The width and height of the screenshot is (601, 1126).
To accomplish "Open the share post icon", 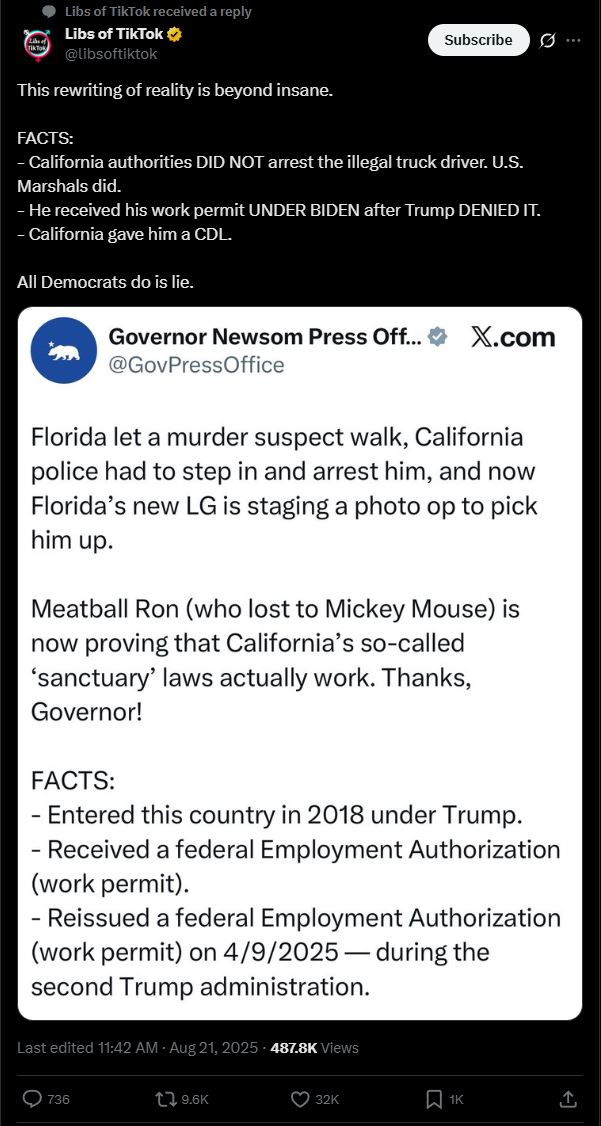I will [x=567, y=1099].
